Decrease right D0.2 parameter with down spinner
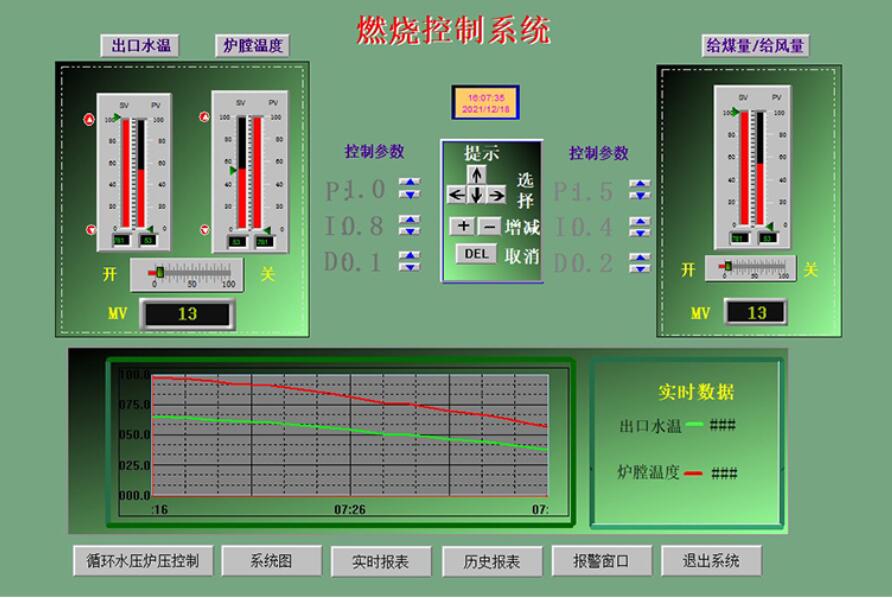This screenshot has width=892, height=598. coord(640,268)
